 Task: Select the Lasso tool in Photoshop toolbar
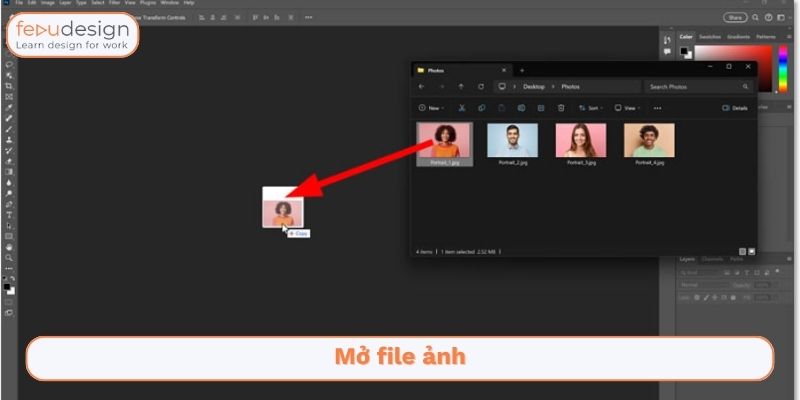pyautogui.click(x=9, y=65)
